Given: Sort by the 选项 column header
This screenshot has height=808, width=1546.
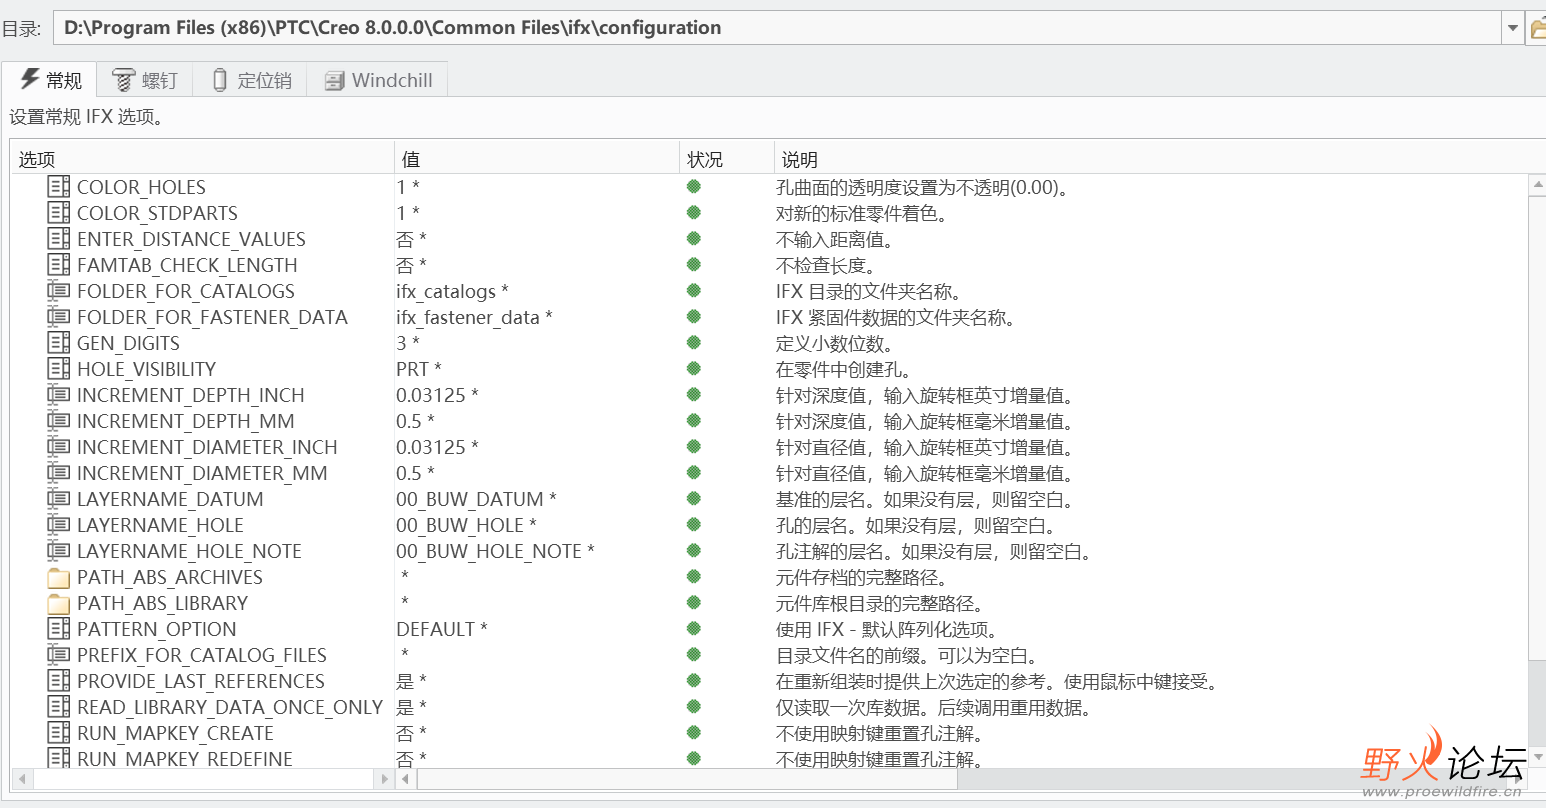Looking at the screenshot, I should point(203,159).
